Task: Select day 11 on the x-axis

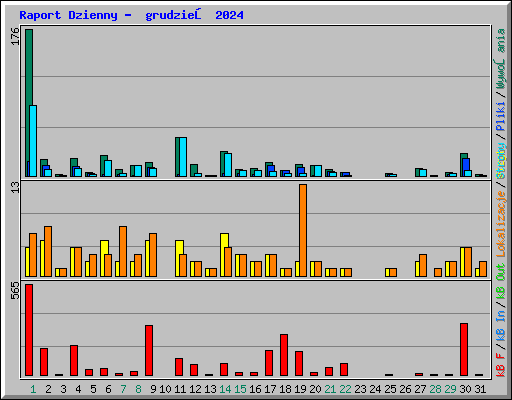Action: tap(180, 389)
